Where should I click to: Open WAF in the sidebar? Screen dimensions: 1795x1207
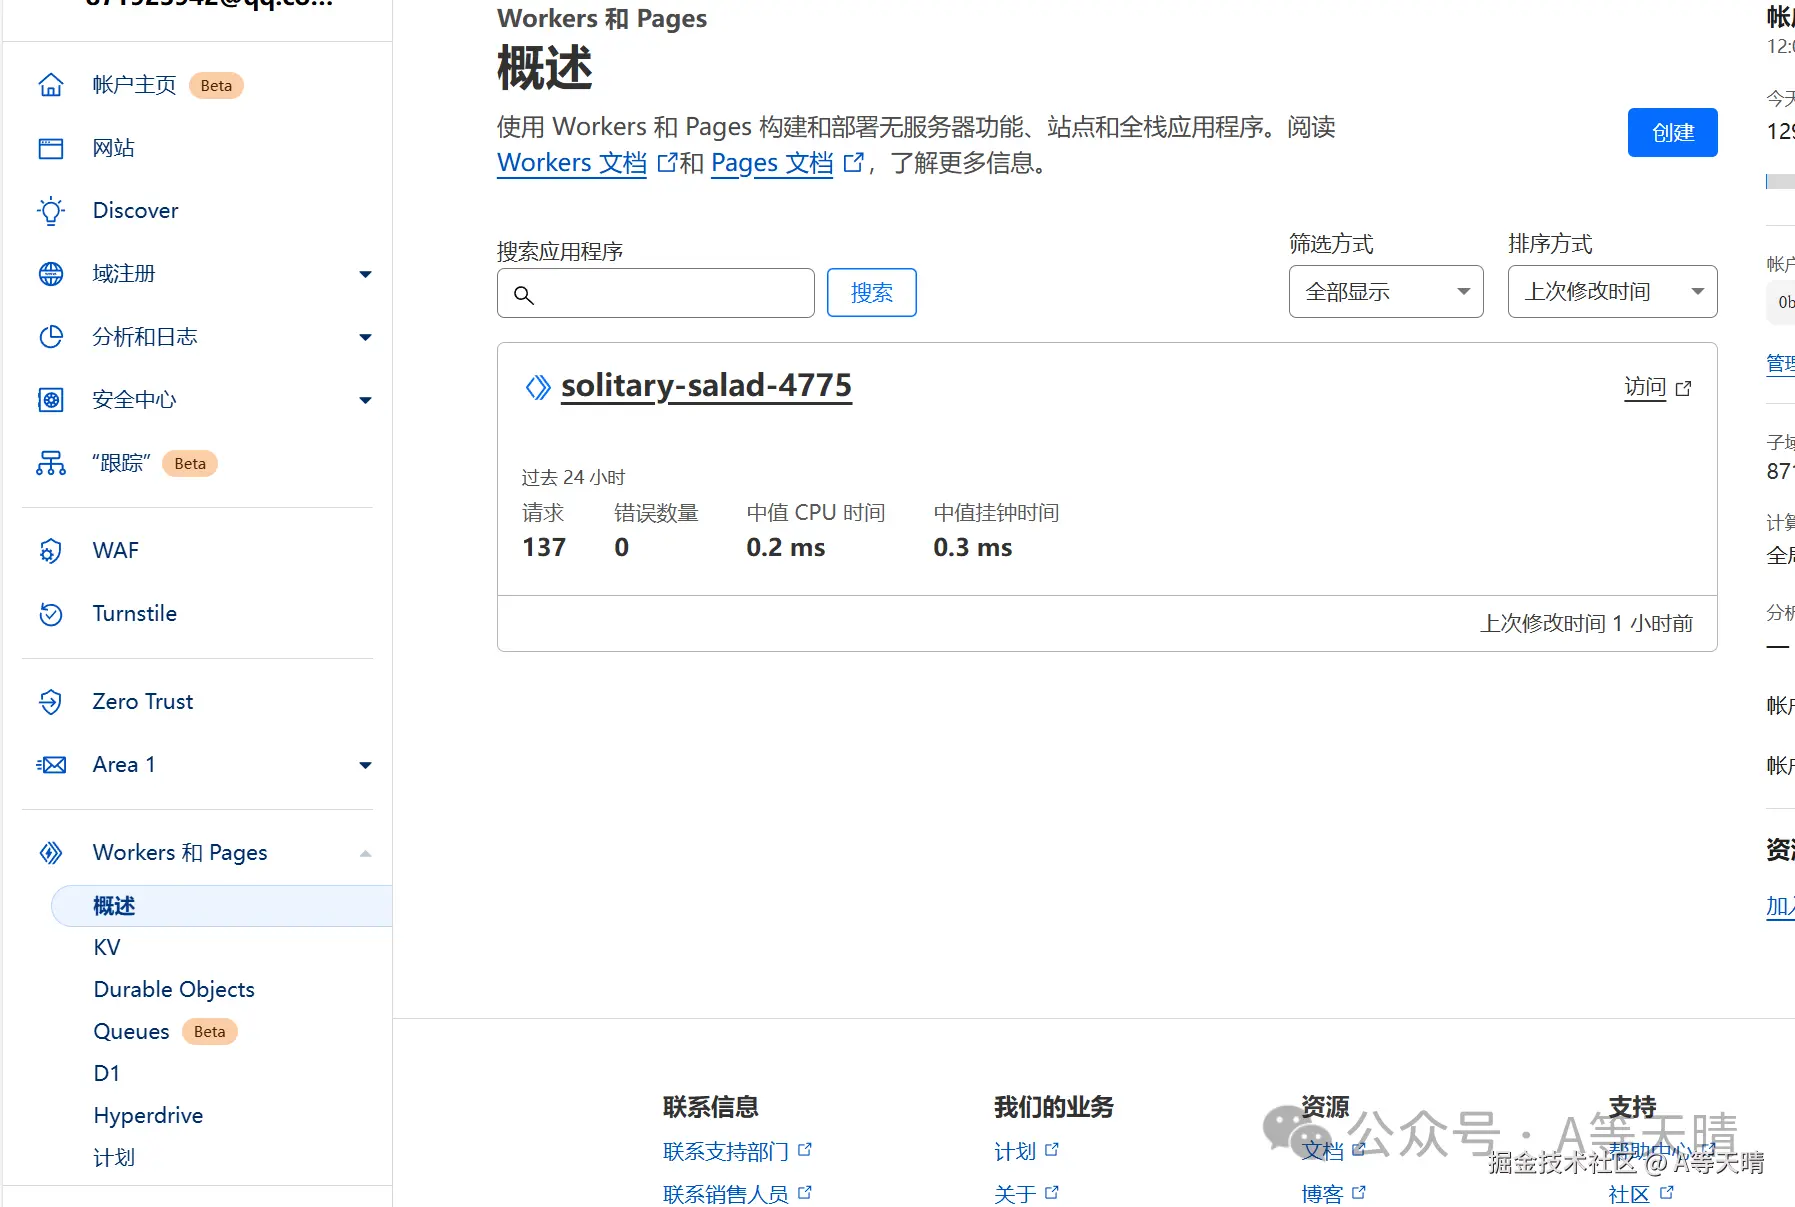click(x=115, y=551)
